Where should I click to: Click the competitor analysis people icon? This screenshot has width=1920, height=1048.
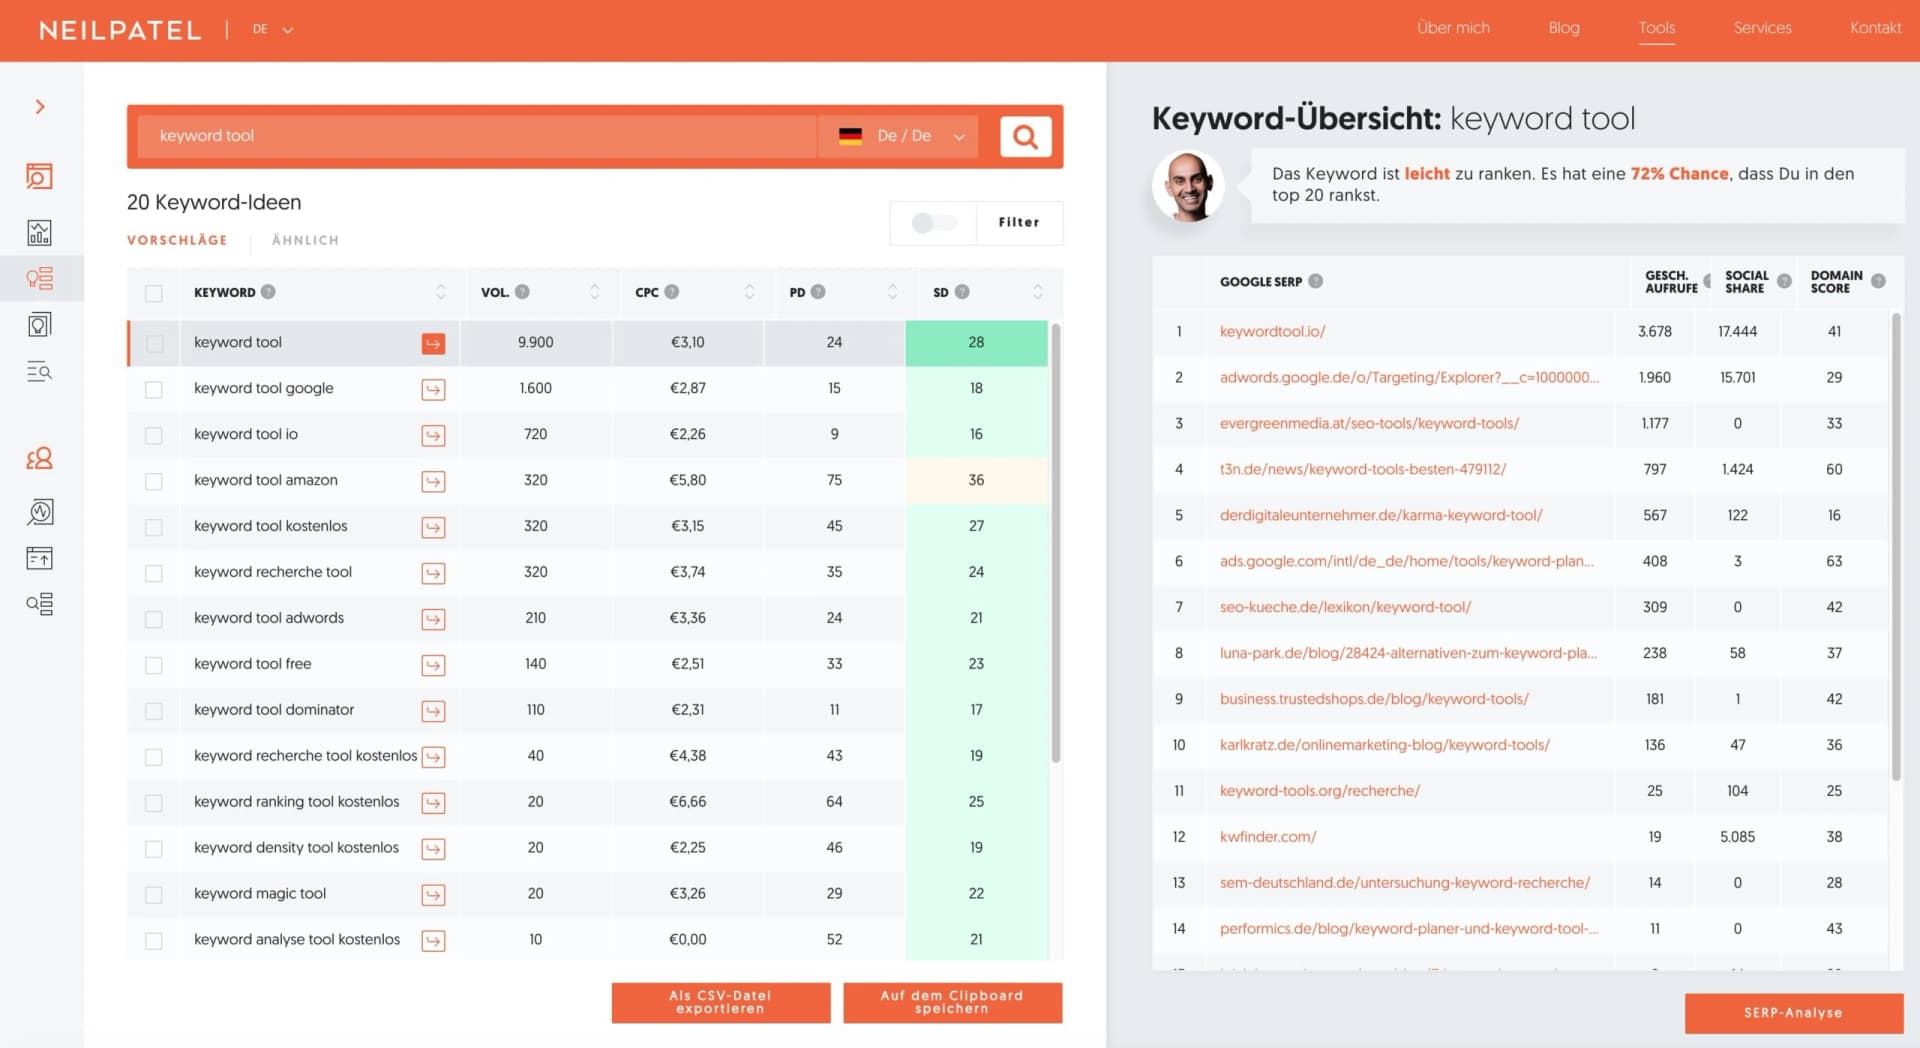pos(40,458)
